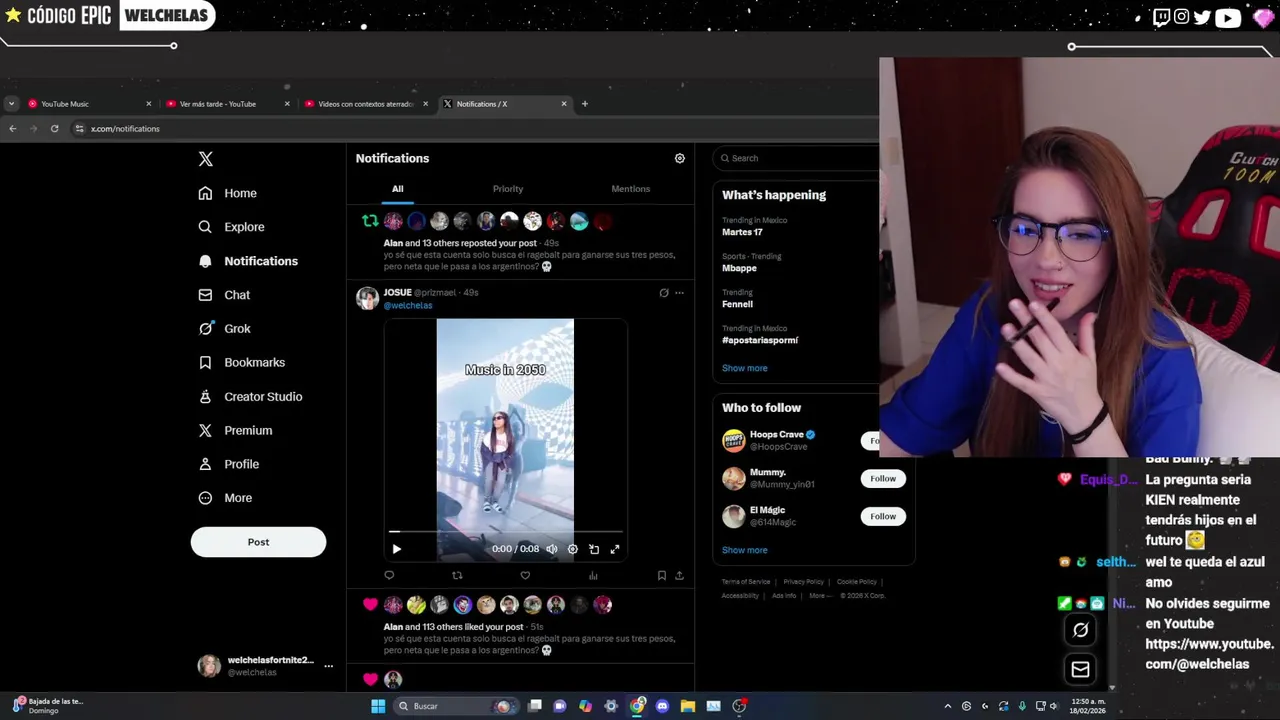This screenshot has height=720, width=1280.
Task: Toggle picture-in-picture on the video
Action: point(594,549)
